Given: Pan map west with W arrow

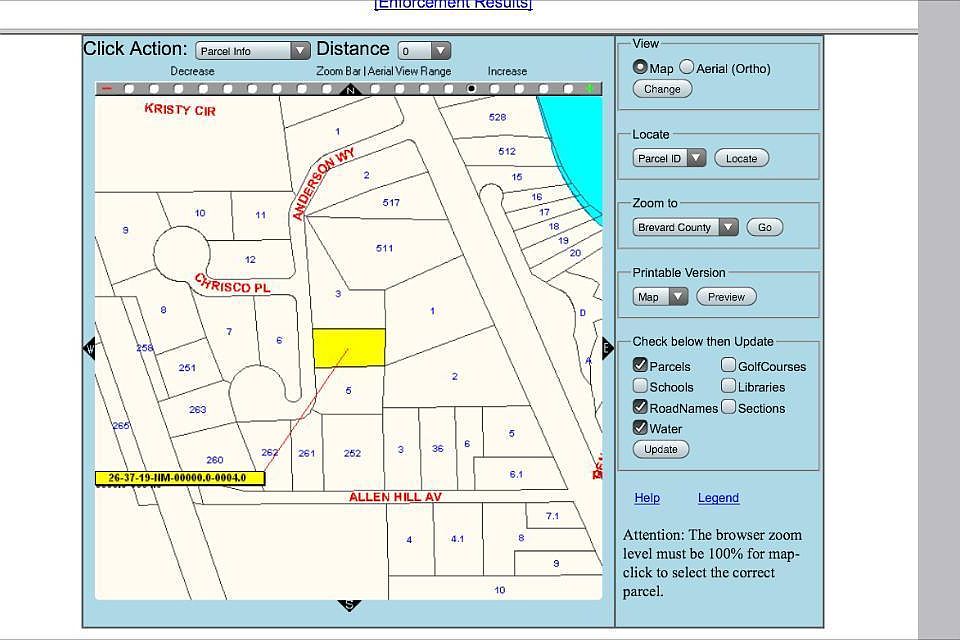Looking at the screenshot, I should pos(89,349).
